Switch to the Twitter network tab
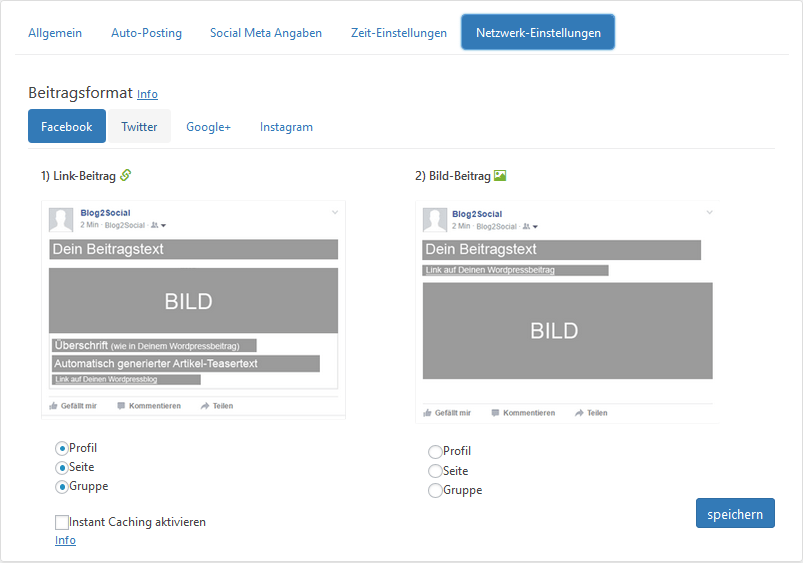Screen dimensions: 803x563 [x=139, y=126]
